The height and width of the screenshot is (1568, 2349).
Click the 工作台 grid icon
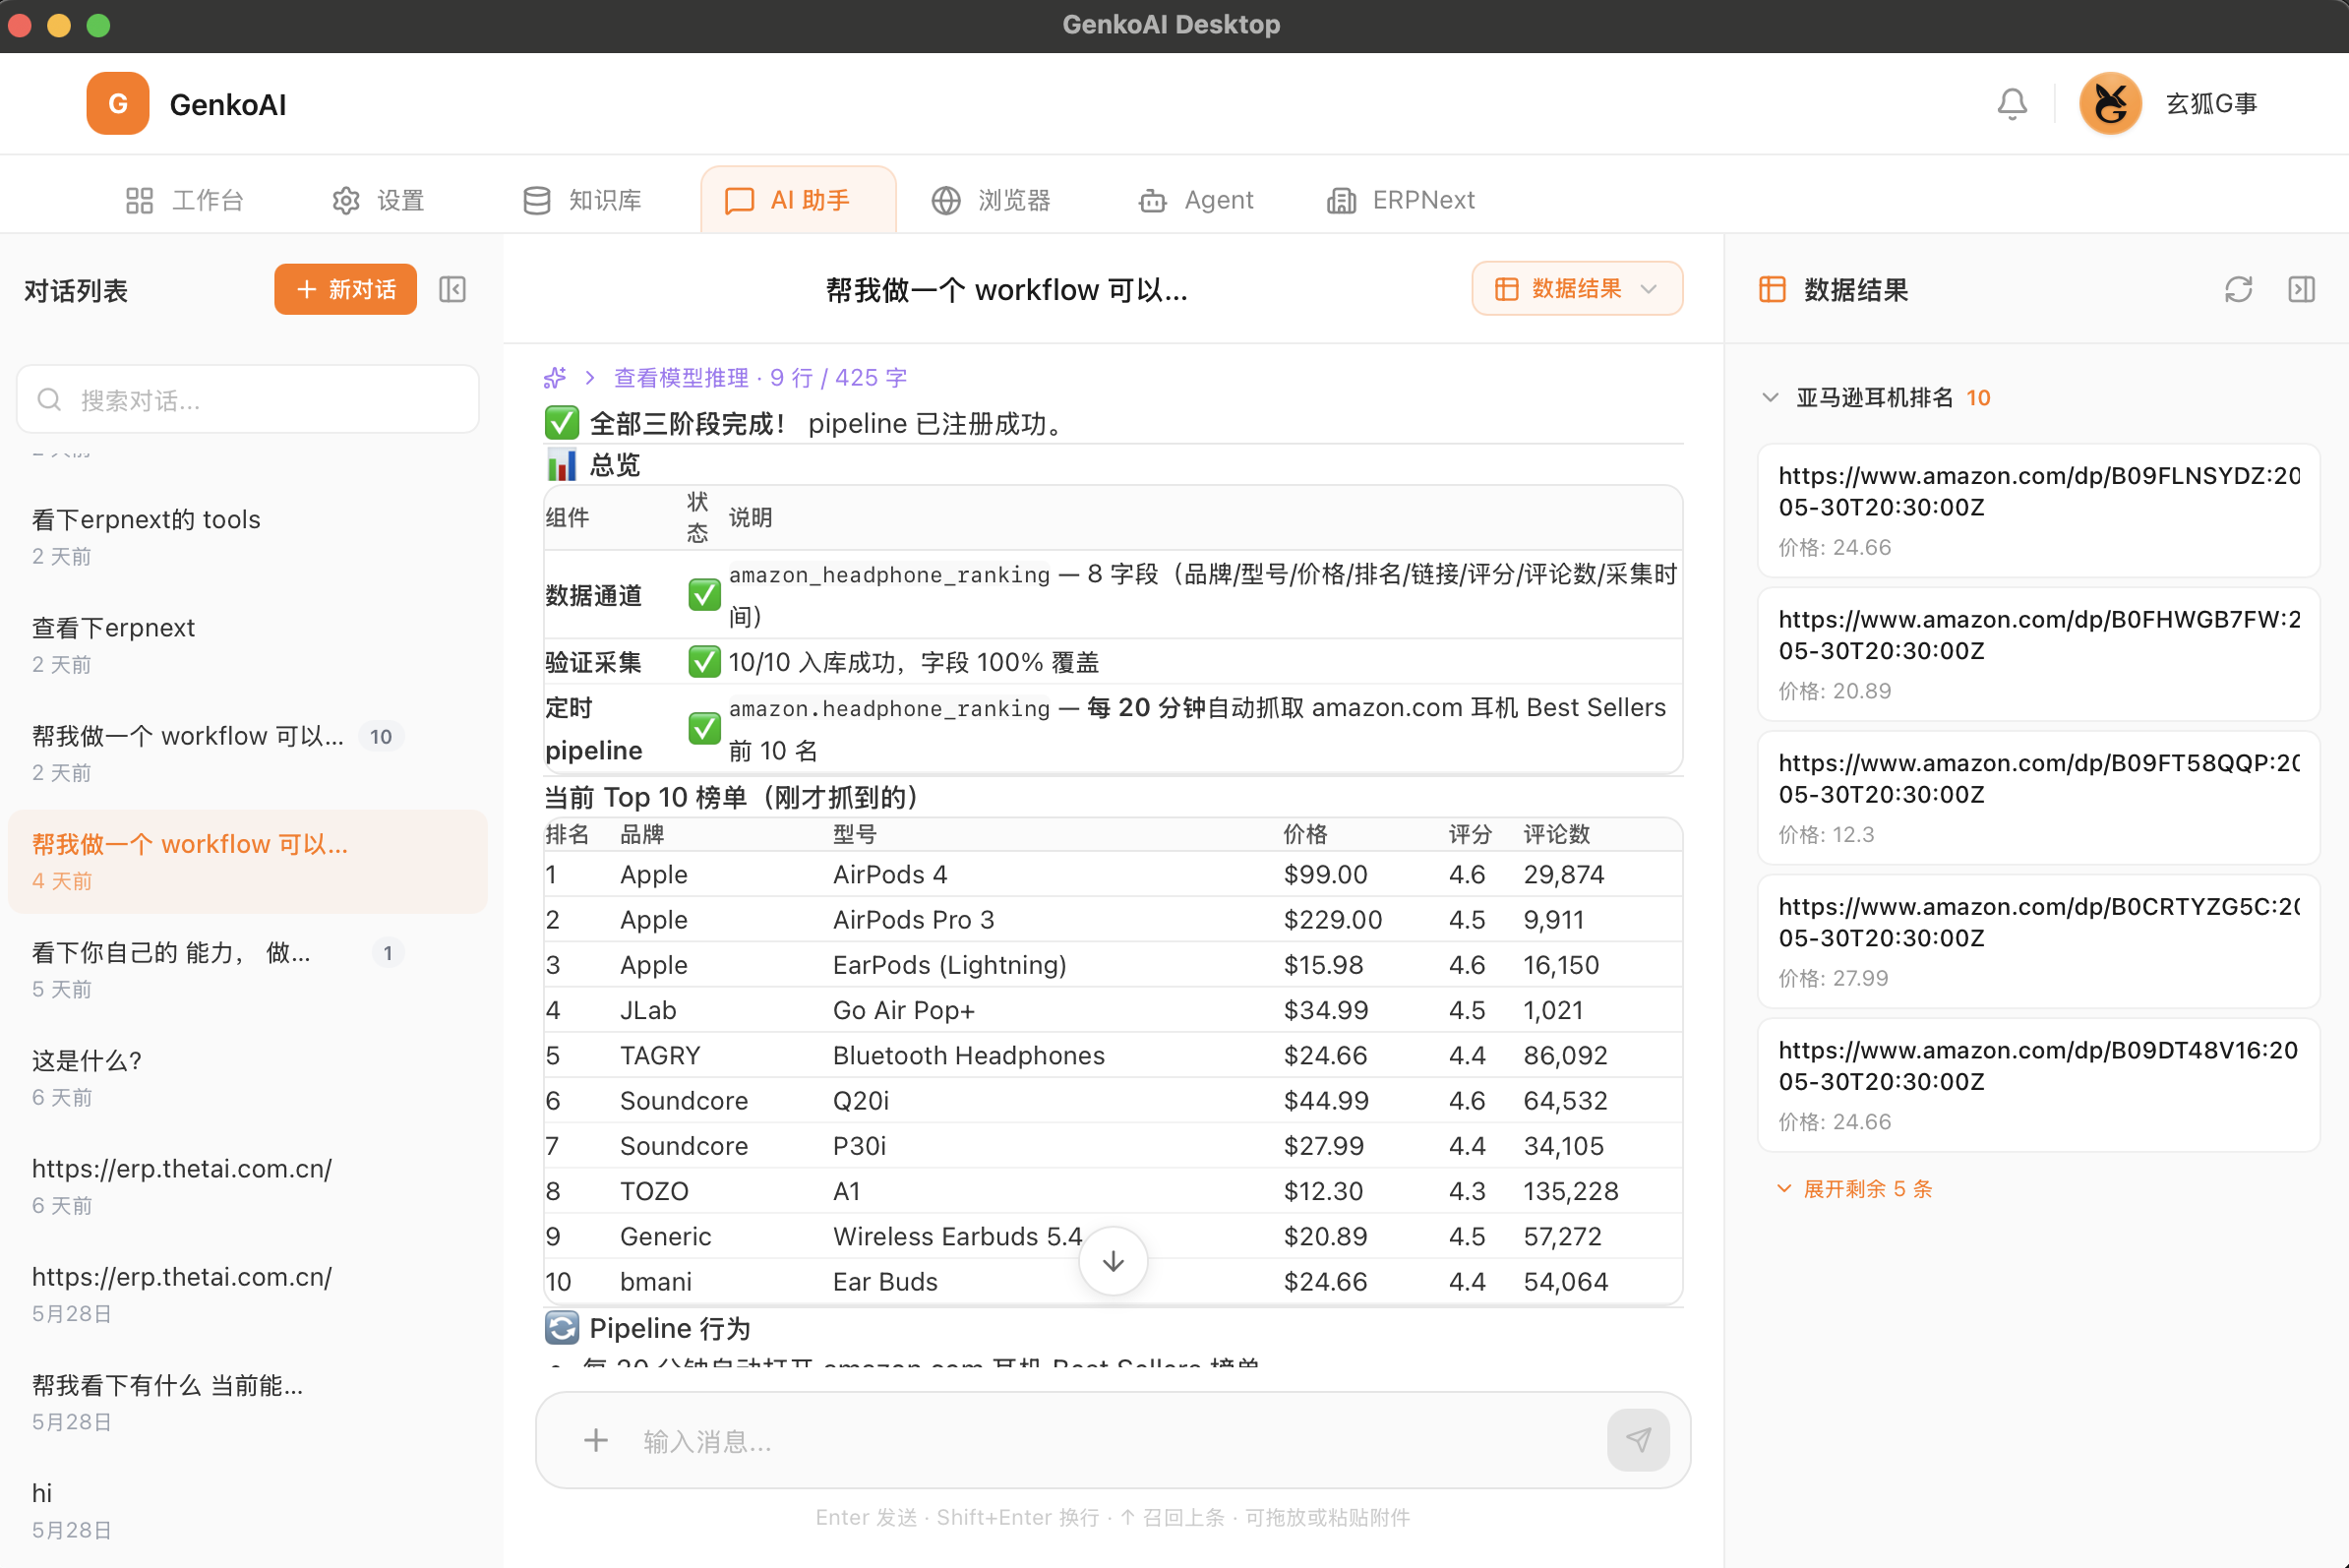point(139,201)
